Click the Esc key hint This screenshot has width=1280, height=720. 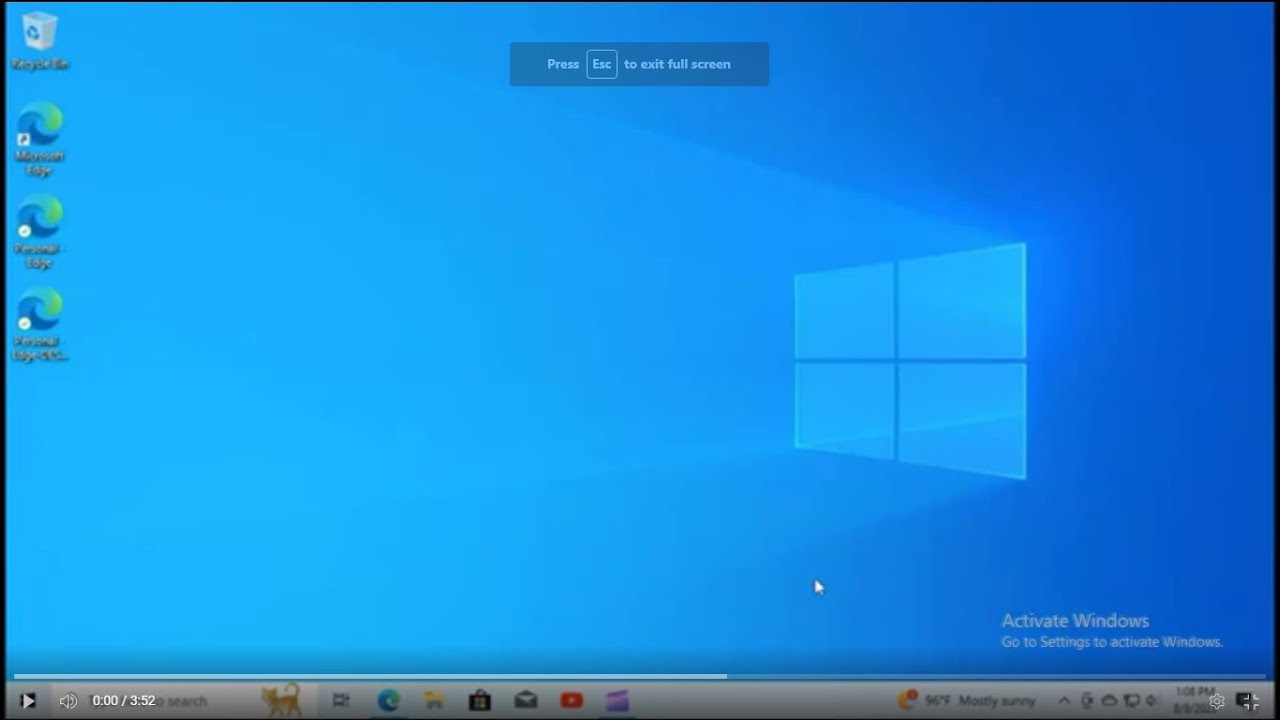[602, 64]
